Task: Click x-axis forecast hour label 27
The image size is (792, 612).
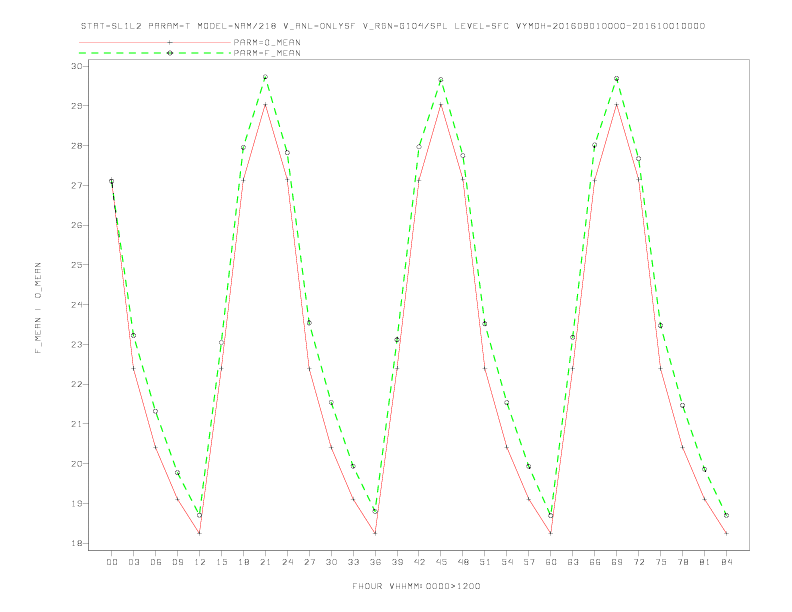Action: point(309,562)
